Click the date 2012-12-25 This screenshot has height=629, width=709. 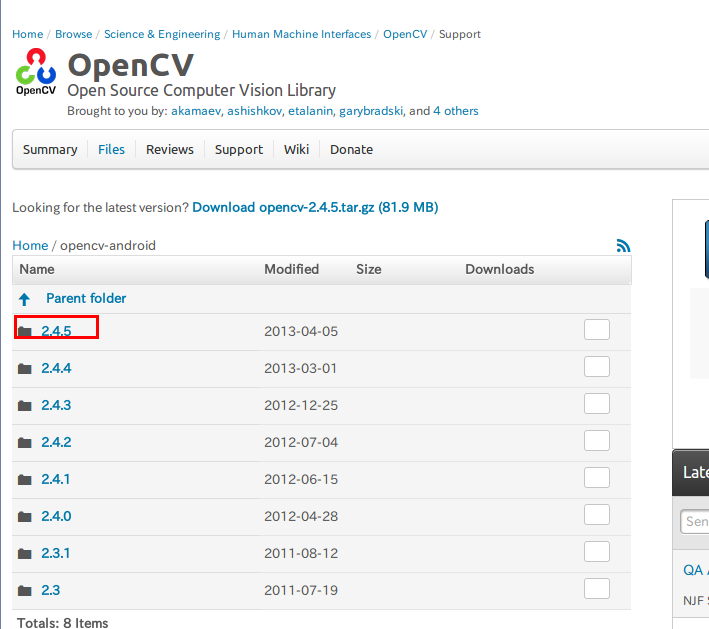point(301,406)
